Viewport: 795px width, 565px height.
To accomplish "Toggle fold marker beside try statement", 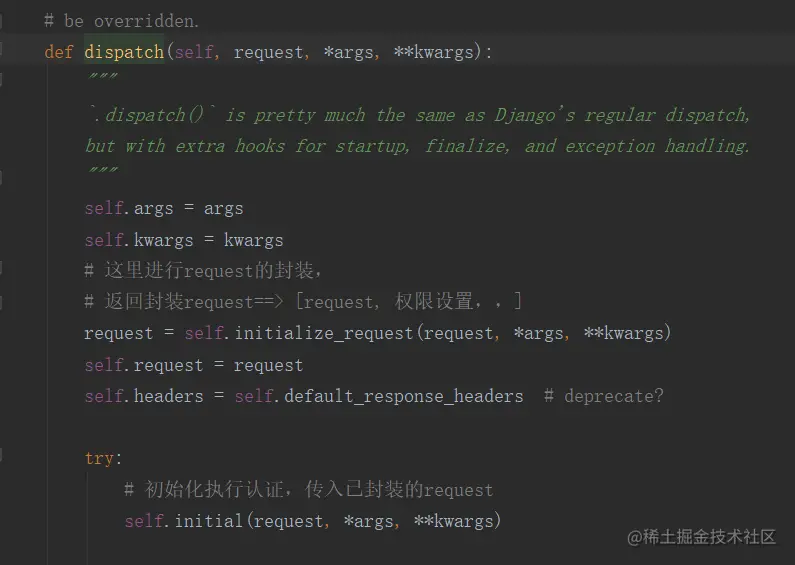I will (x=1, y=454).
